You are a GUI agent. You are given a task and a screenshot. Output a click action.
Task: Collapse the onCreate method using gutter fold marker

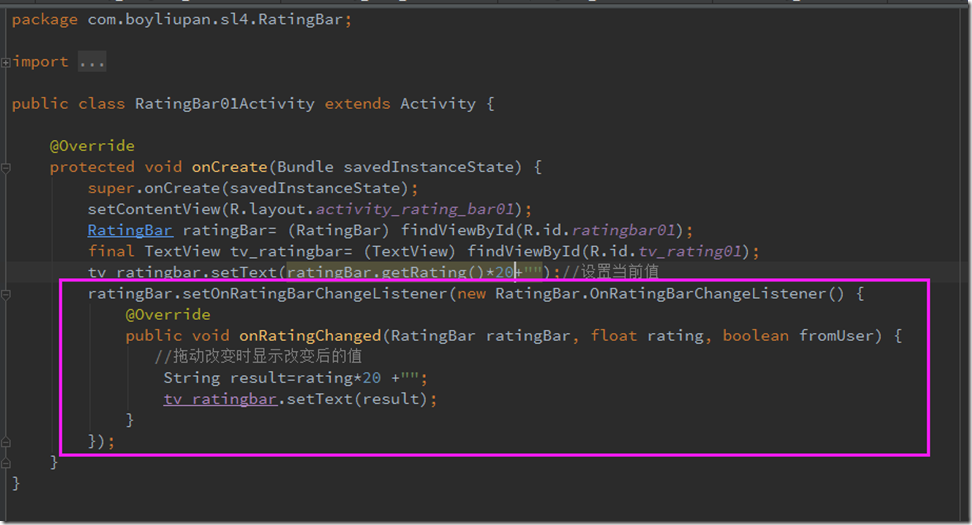6,167
